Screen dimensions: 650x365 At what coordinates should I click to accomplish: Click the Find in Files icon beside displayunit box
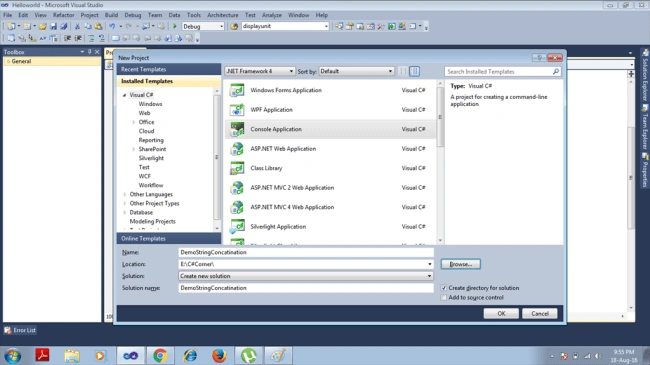tap(234, 26)
